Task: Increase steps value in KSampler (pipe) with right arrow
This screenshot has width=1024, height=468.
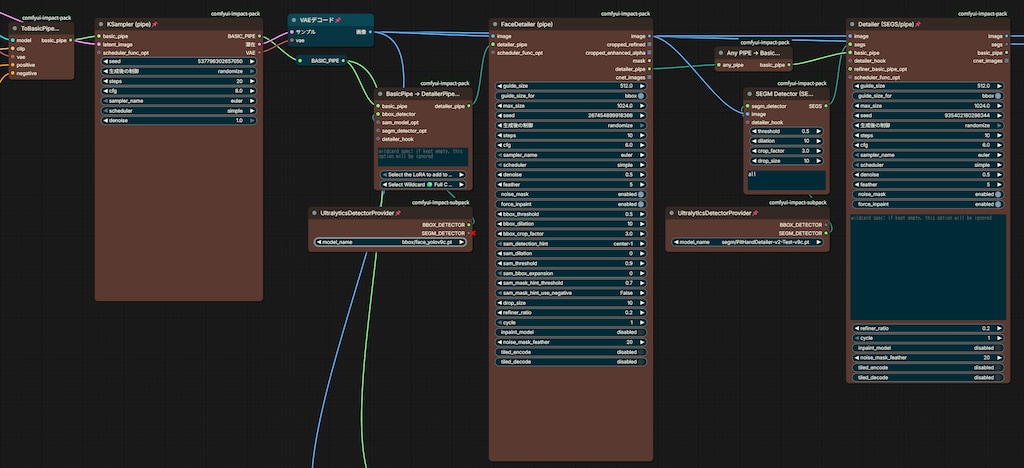Action: (x=253, y=81)
